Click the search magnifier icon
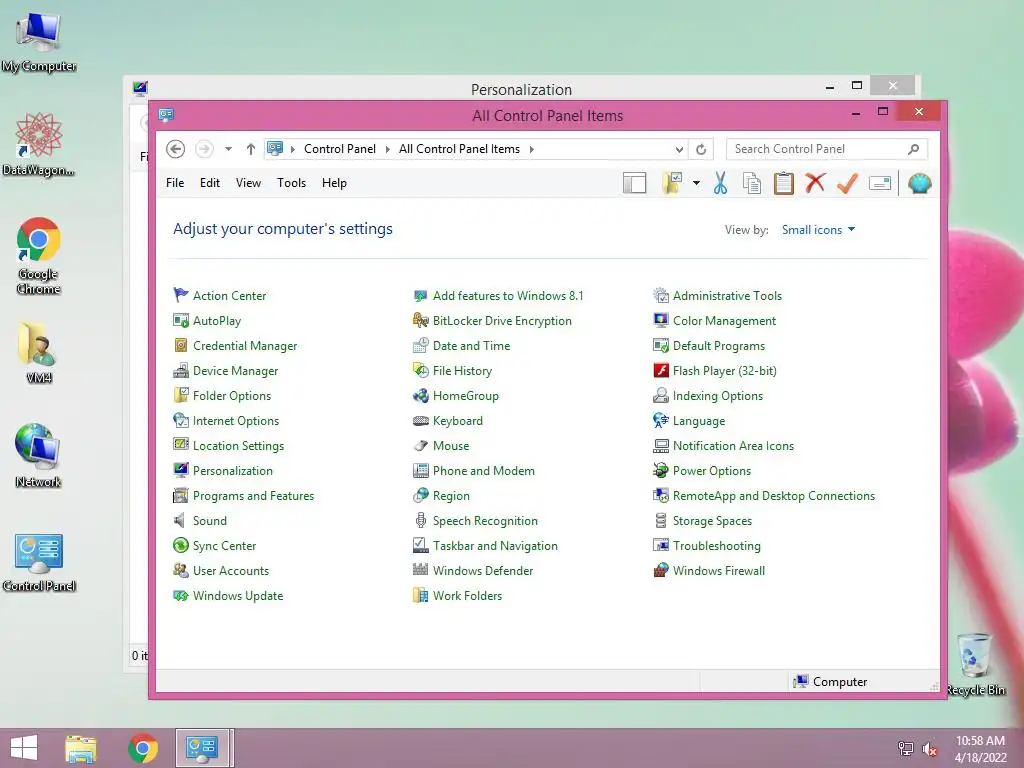 914,149
